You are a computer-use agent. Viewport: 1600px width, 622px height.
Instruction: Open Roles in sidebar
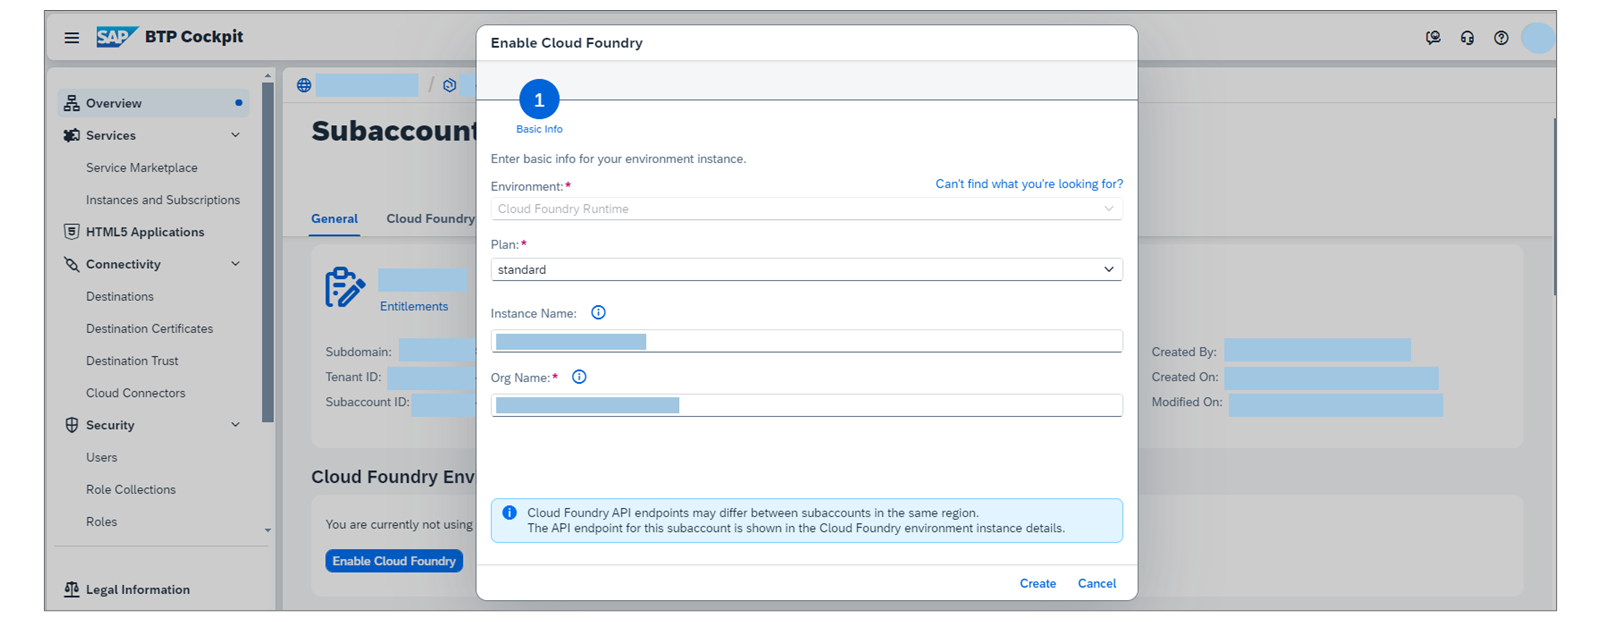(101, 522)
